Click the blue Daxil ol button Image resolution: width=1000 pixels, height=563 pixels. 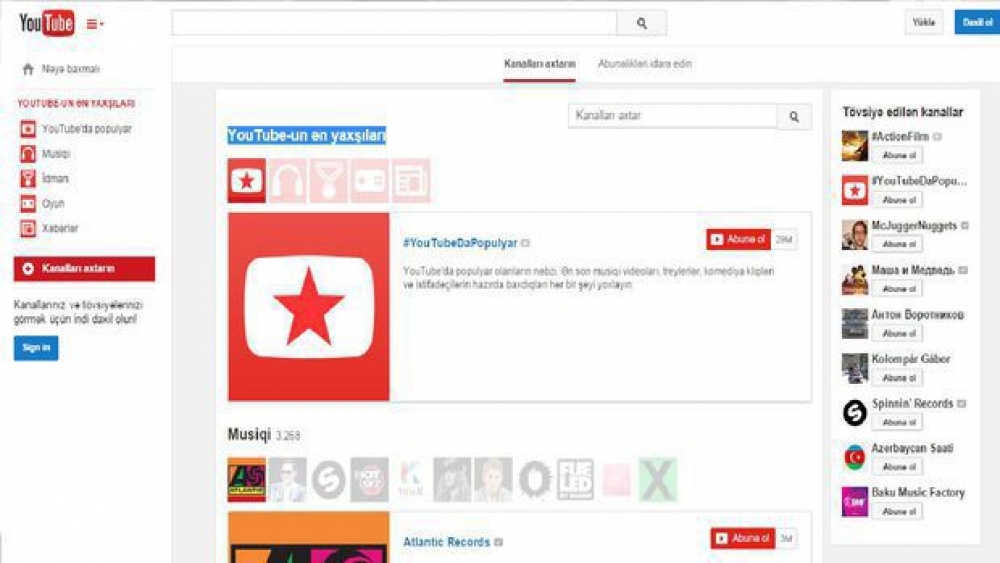[977, 22]
